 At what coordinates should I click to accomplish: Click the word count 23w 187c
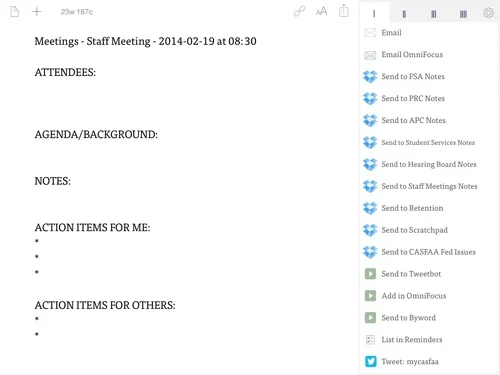(x=76, y=12)
